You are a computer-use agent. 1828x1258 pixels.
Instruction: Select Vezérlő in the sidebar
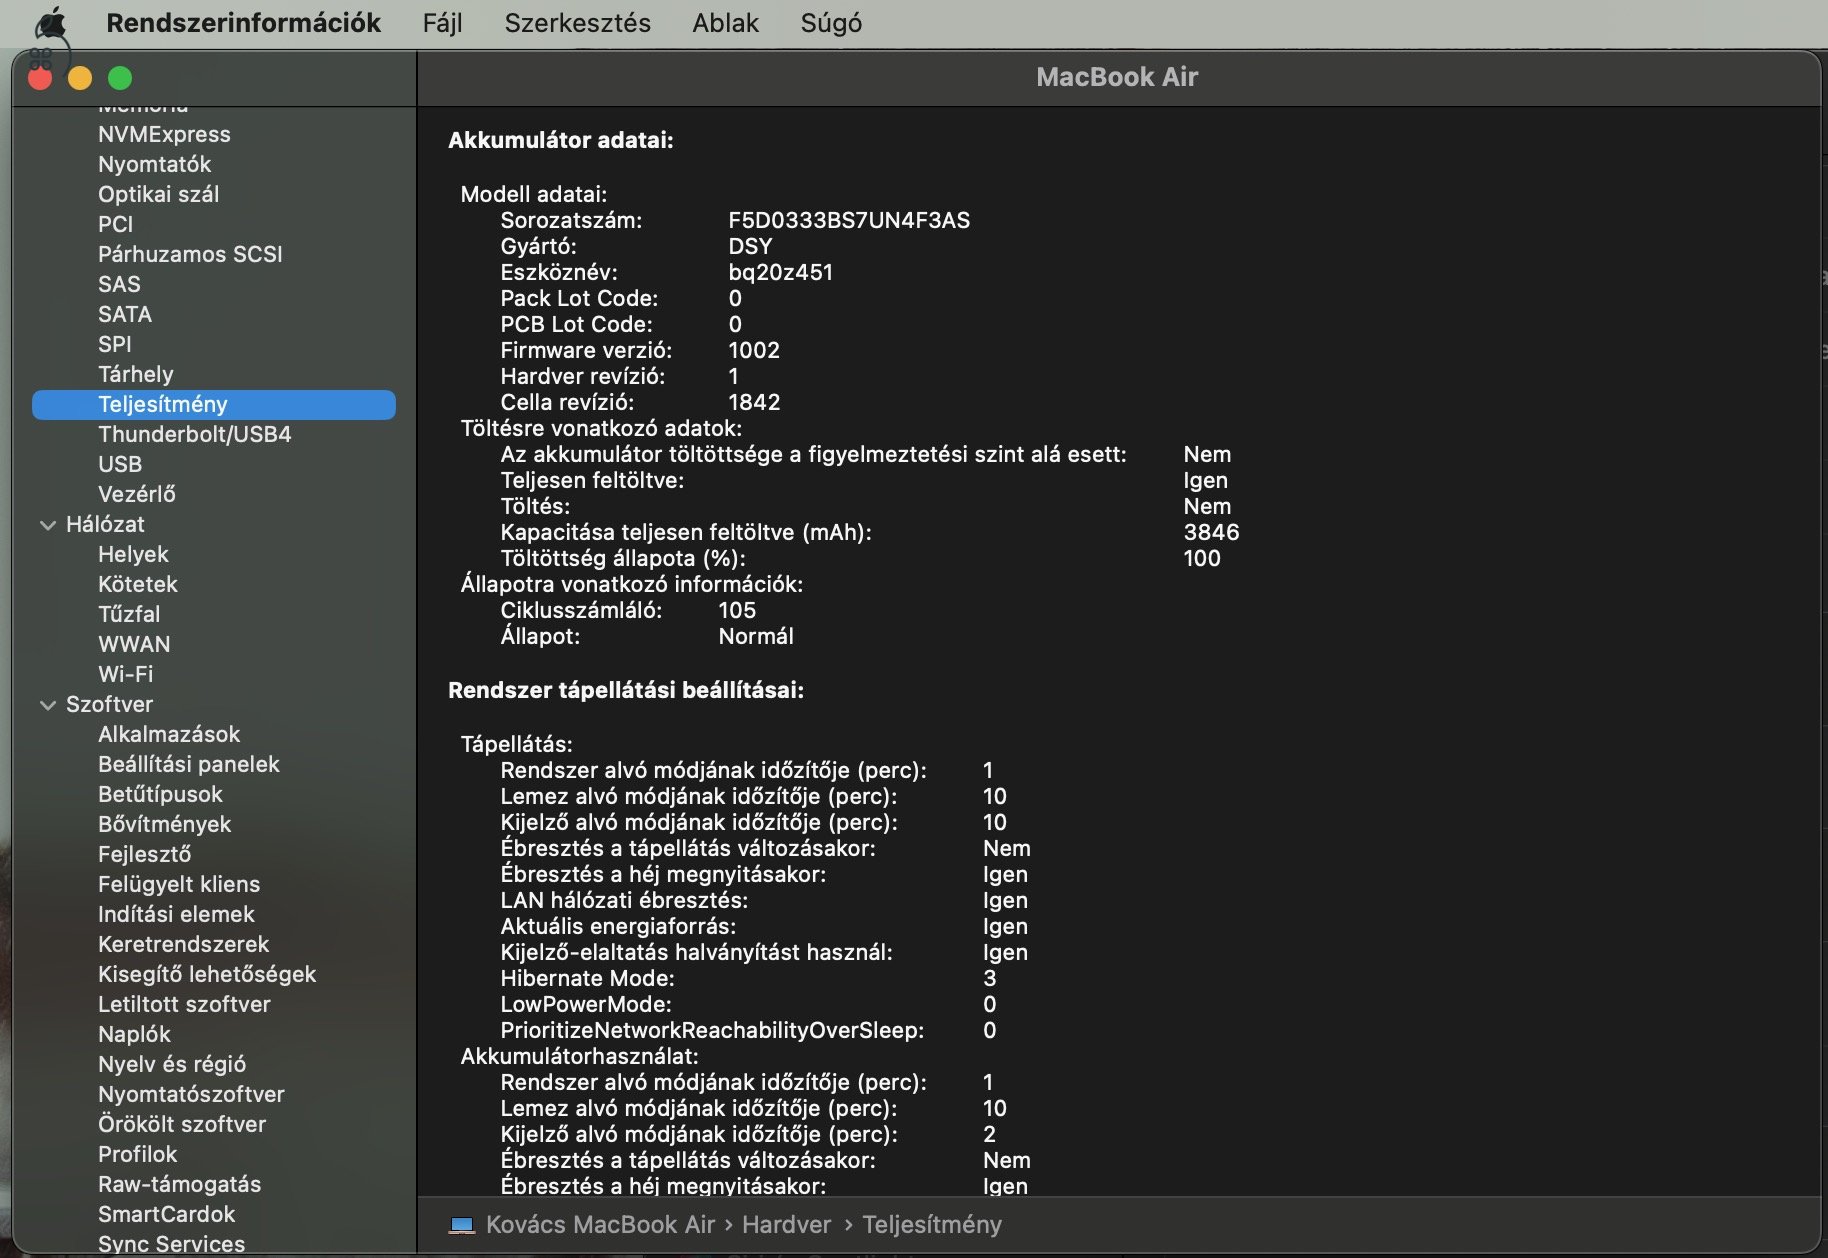coord(136,494)
